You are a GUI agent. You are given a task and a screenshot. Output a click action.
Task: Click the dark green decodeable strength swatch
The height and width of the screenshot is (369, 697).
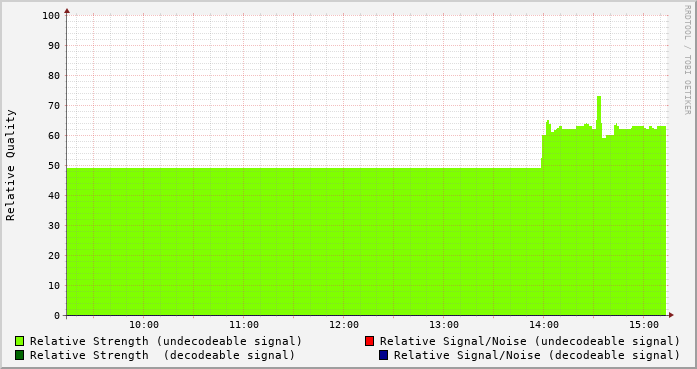[x=20, y=355]
